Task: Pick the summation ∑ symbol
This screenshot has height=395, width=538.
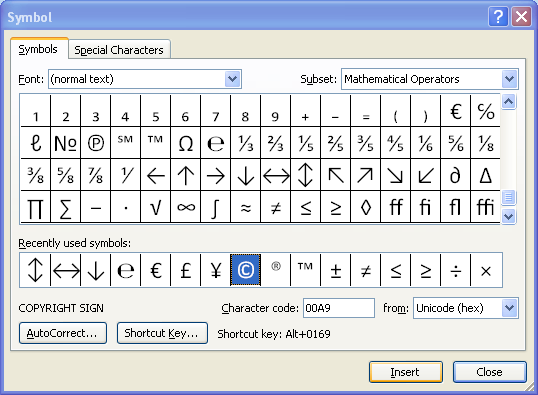Action: point(66,207)
